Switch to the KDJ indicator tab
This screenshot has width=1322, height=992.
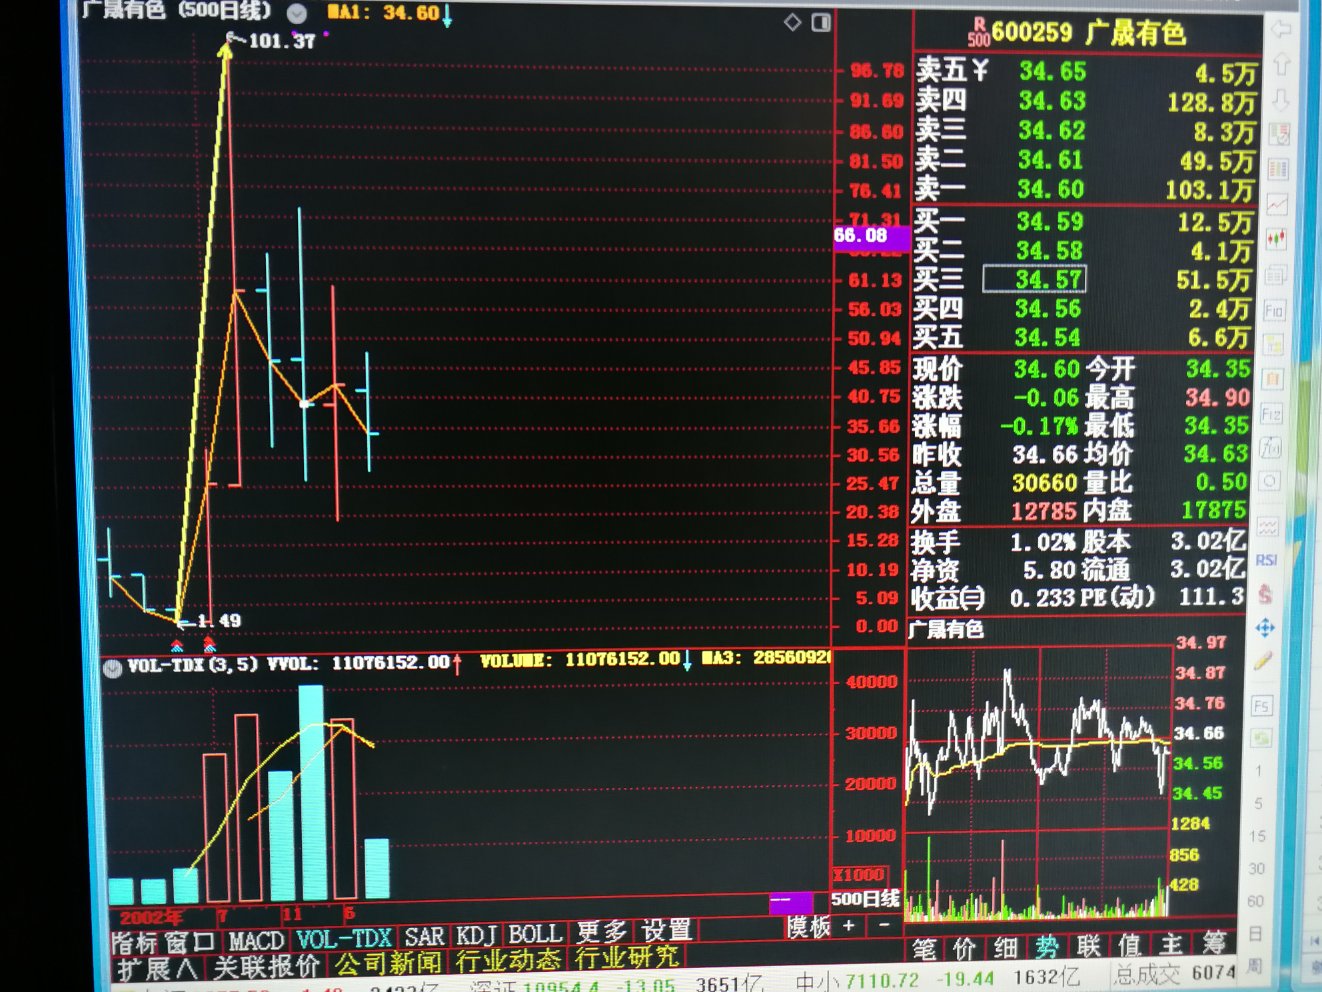tap(476, 935)
